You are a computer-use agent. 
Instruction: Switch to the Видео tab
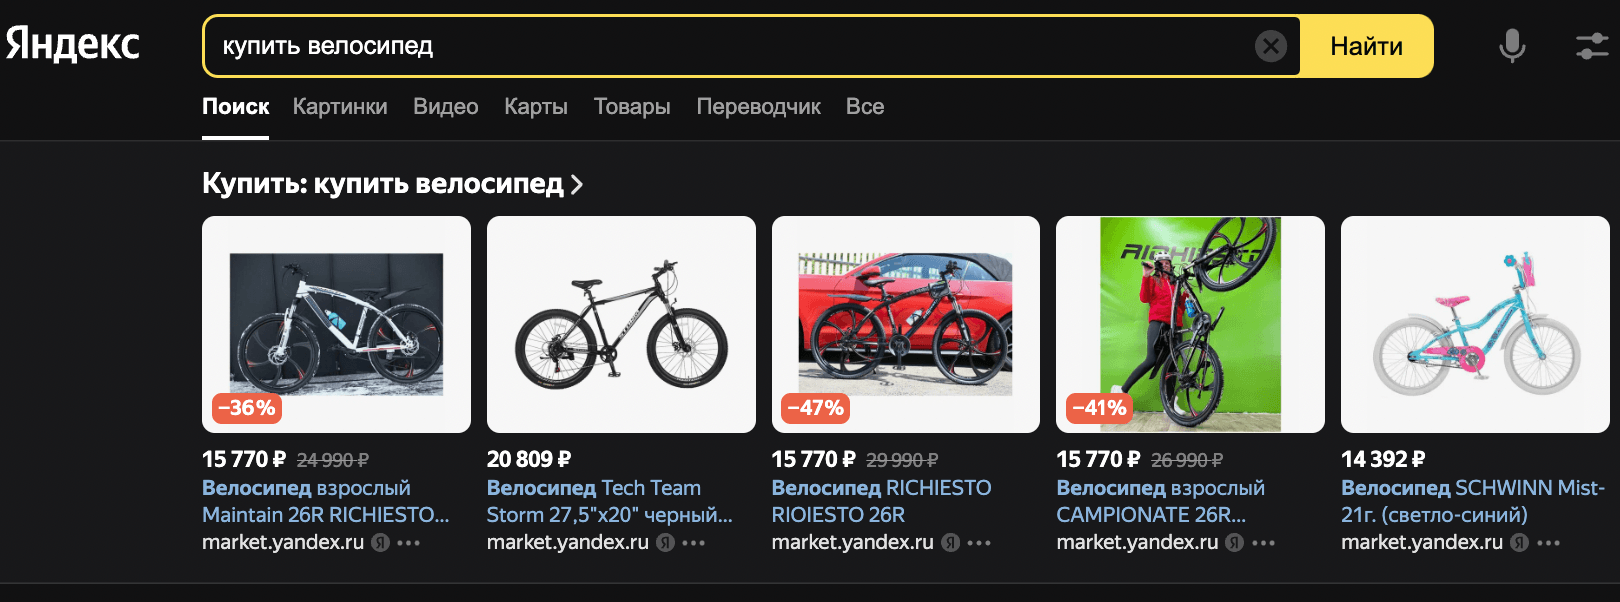coord(445,107)
